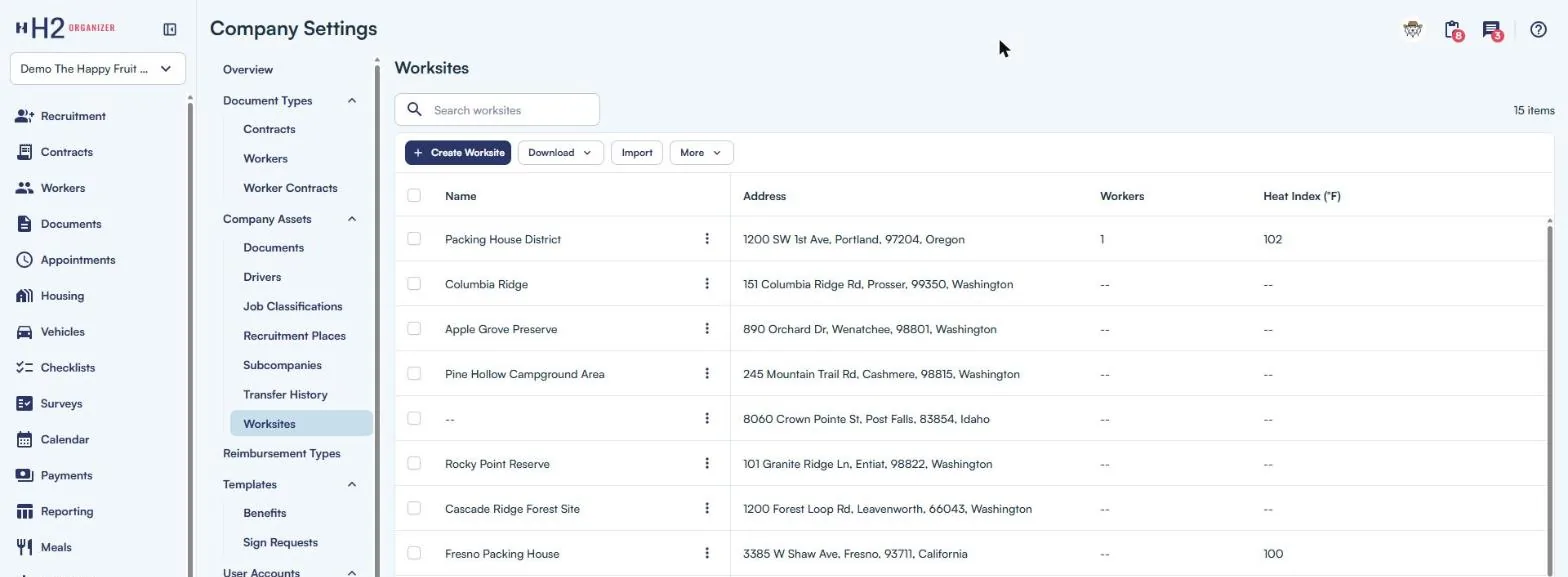Check the Packing House District row
Image resolution: width=1568 pixels, height=577 pixels.
[414, 239]
